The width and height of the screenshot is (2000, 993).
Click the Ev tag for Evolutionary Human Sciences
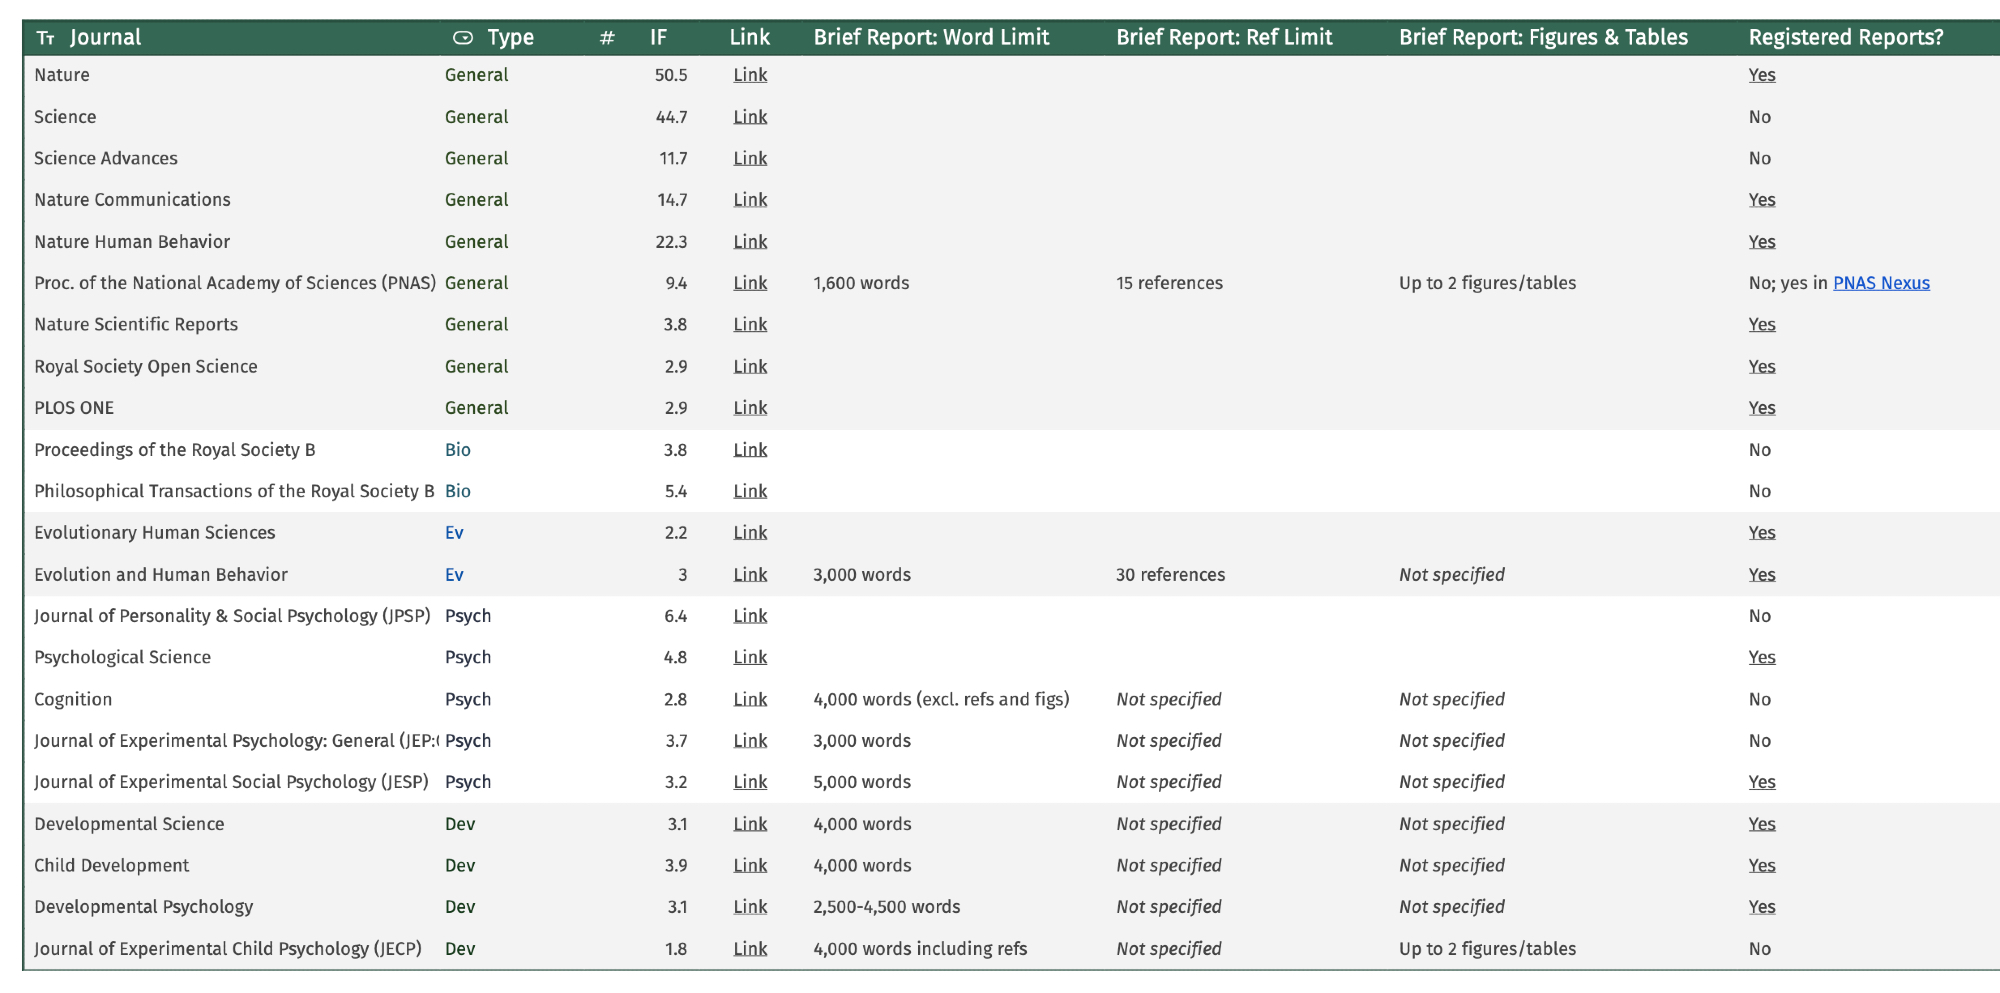coord(454,533)
